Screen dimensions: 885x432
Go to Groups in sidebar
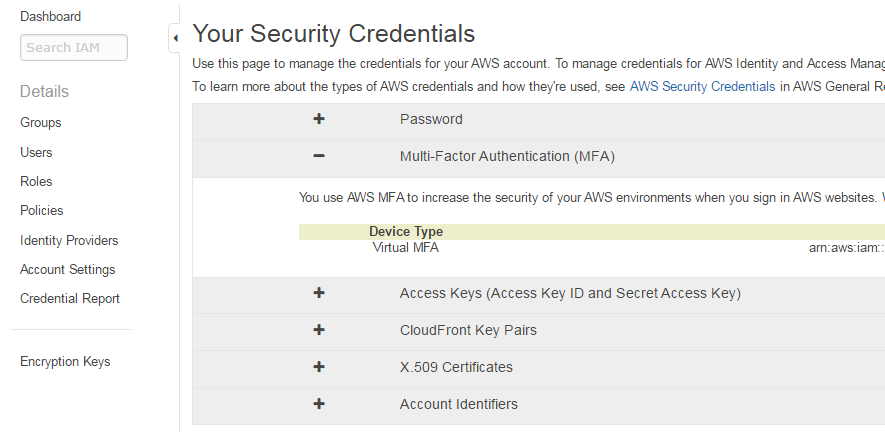(41, 123)
